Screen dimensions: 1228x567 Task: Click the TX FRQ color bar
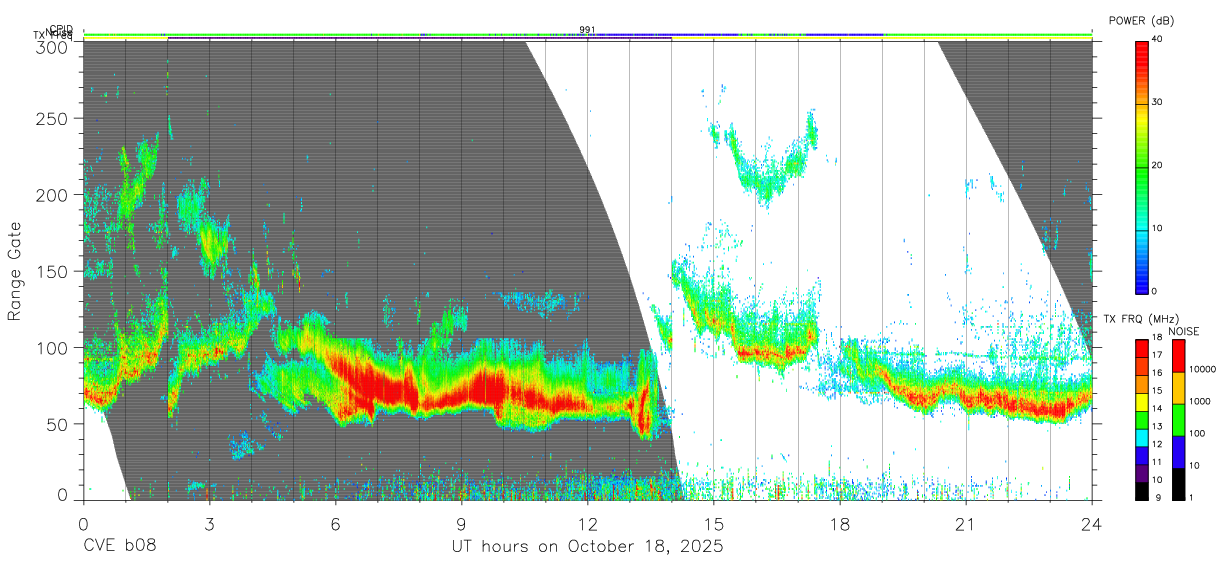[1141, 419]
